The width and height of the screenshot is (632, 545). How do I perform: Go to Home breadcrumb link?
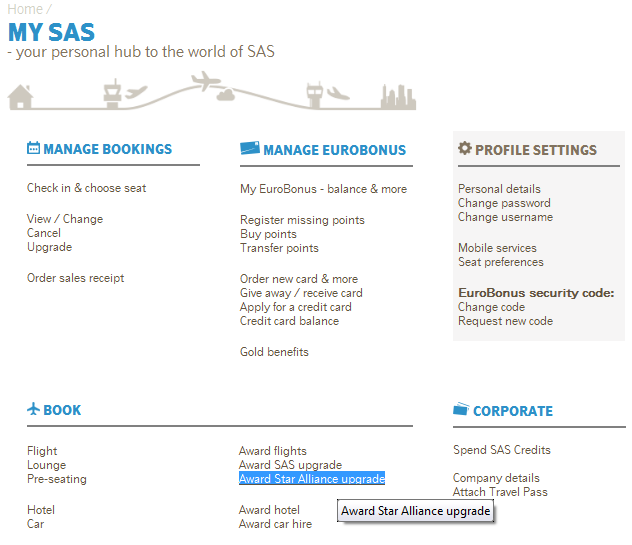(25, 9)
